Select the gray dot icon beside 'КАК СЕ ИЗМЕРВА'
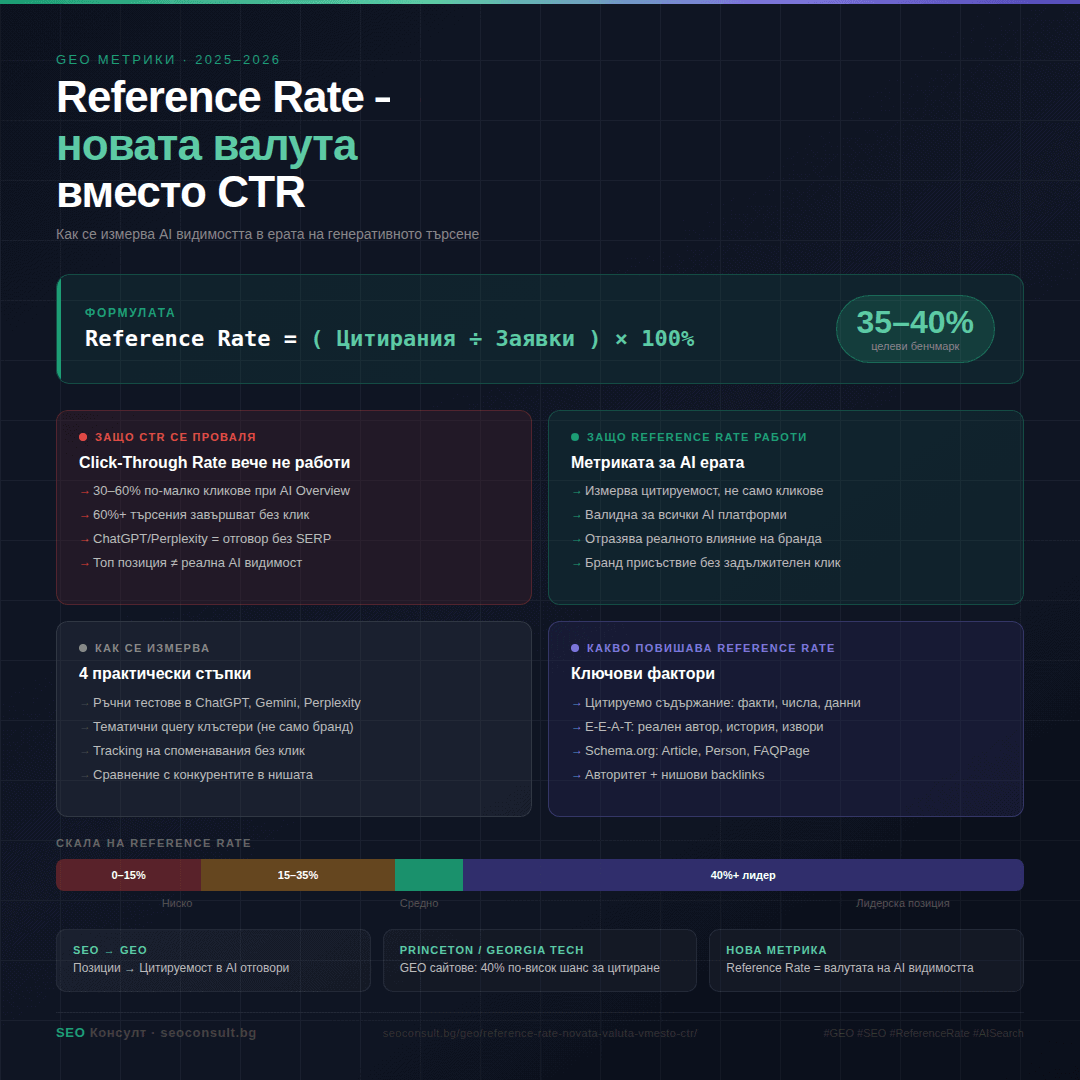Screen dimensions: 1080x1080 click(84, 647)
